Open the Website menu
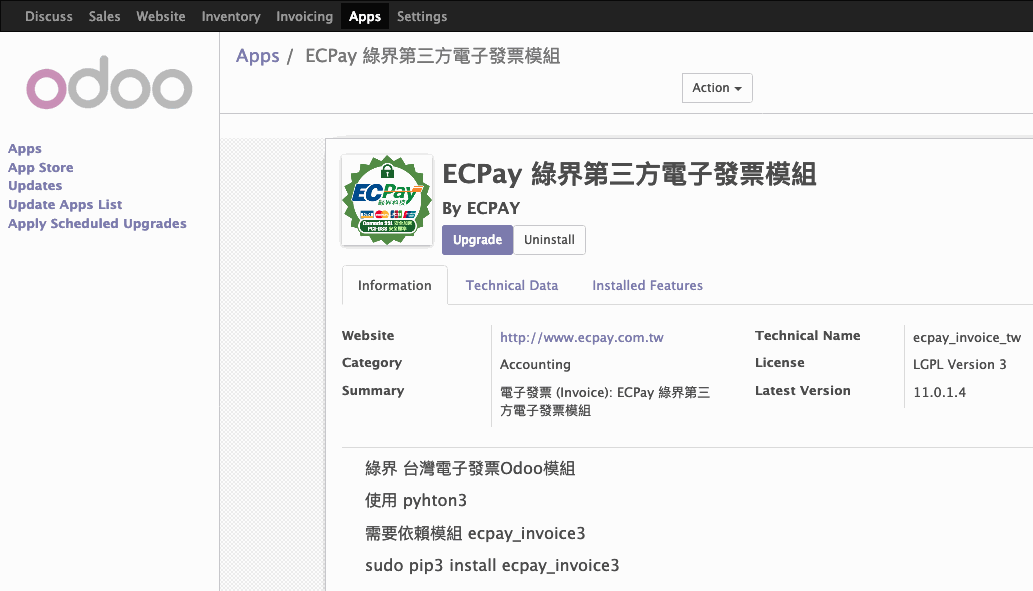The image size is (1033, 591). [x=161, y=16]
